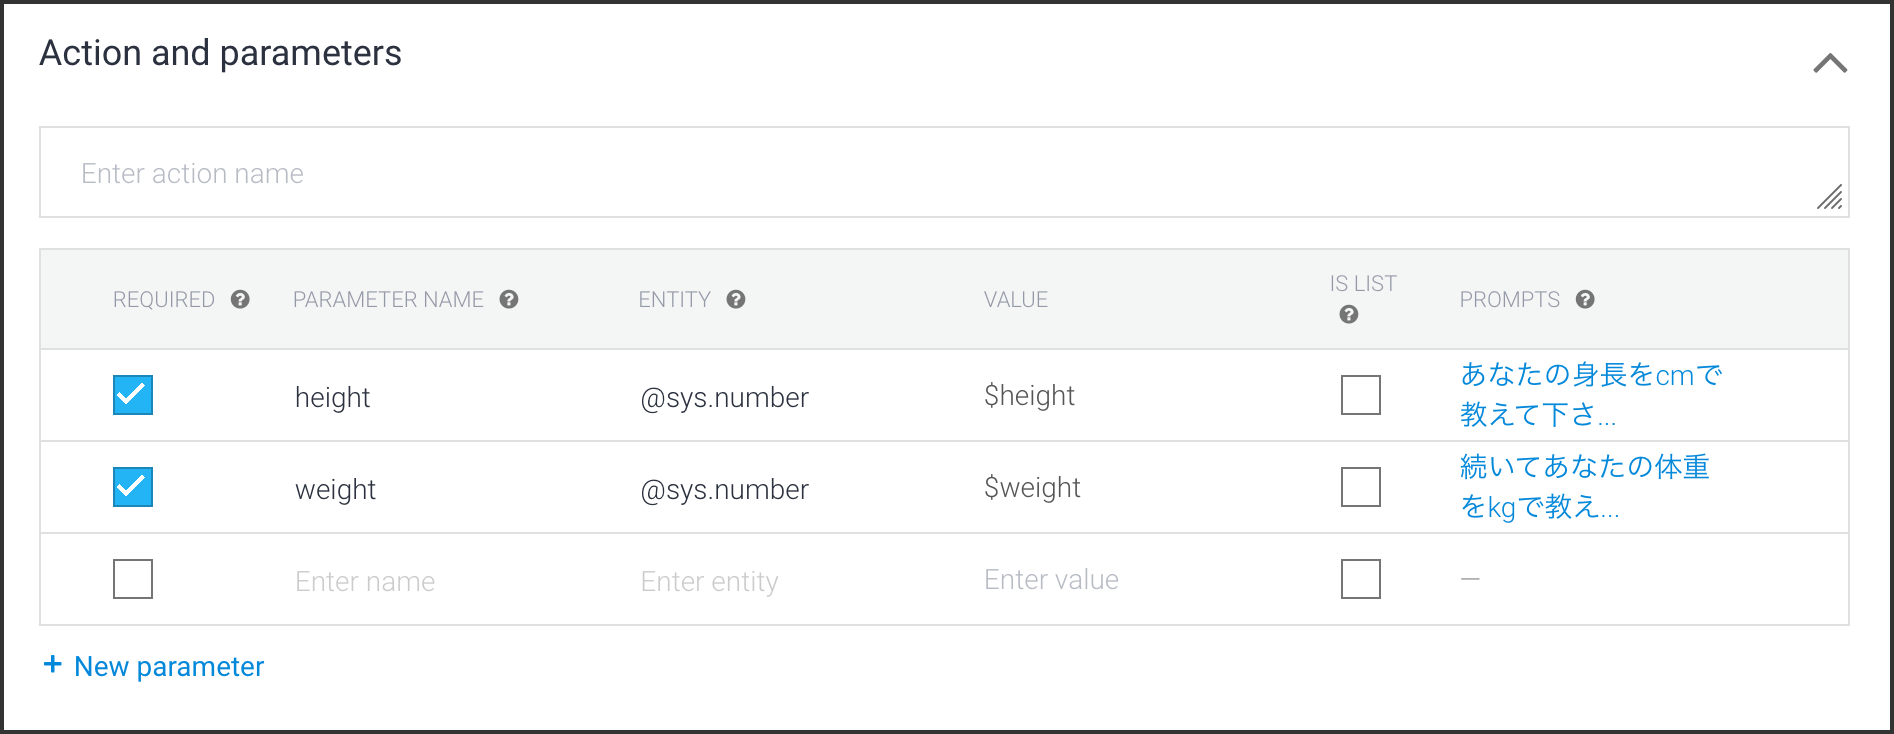Uncheck the required box for weight
This screenshot has height=734, width=1894.
pyautogui.click(x=133, y=487)
